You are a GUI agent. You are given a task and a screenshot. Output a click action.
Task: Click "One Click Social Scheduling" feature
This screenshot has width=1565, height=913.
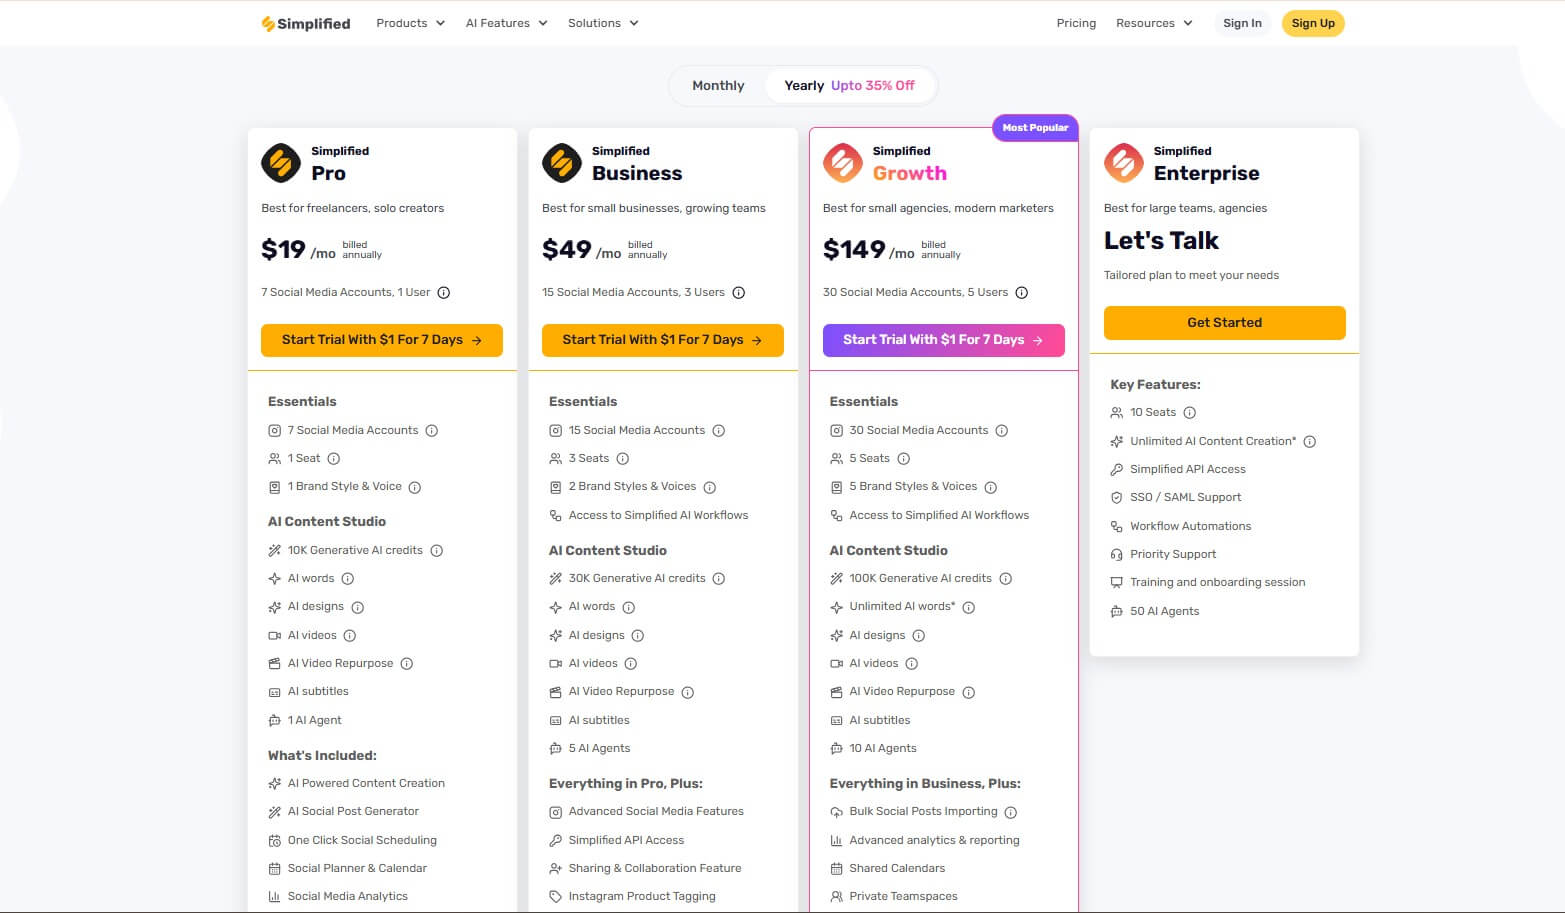pyautogui.click(x=362, y=840)
